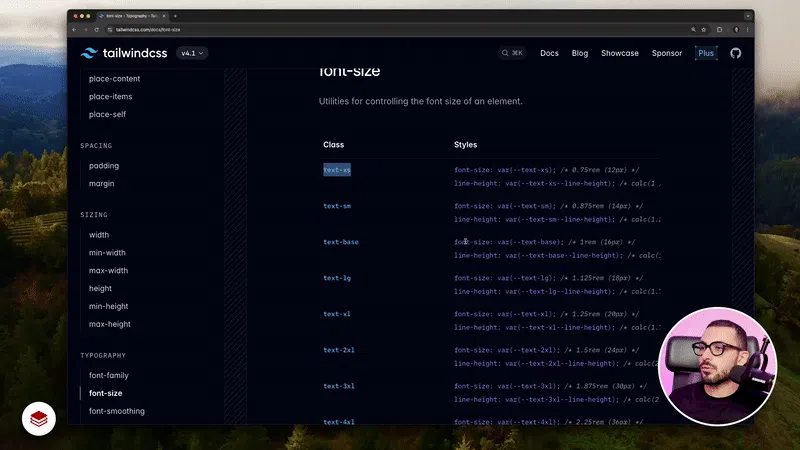Open place-content in the sidebar
This screenshot has height=450, width=800.
(x=114, y=79)
